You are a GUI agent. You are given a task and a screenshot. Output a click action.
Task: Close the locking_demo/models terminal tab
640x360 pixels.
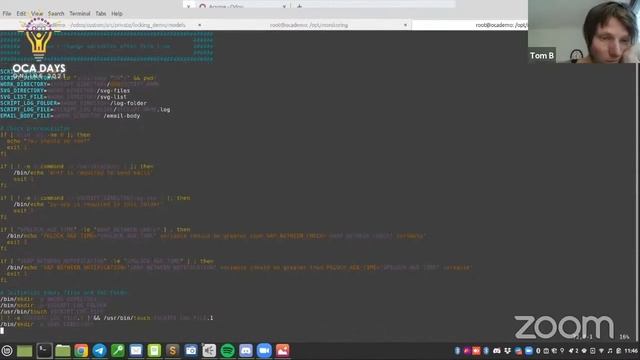(200, 25)
